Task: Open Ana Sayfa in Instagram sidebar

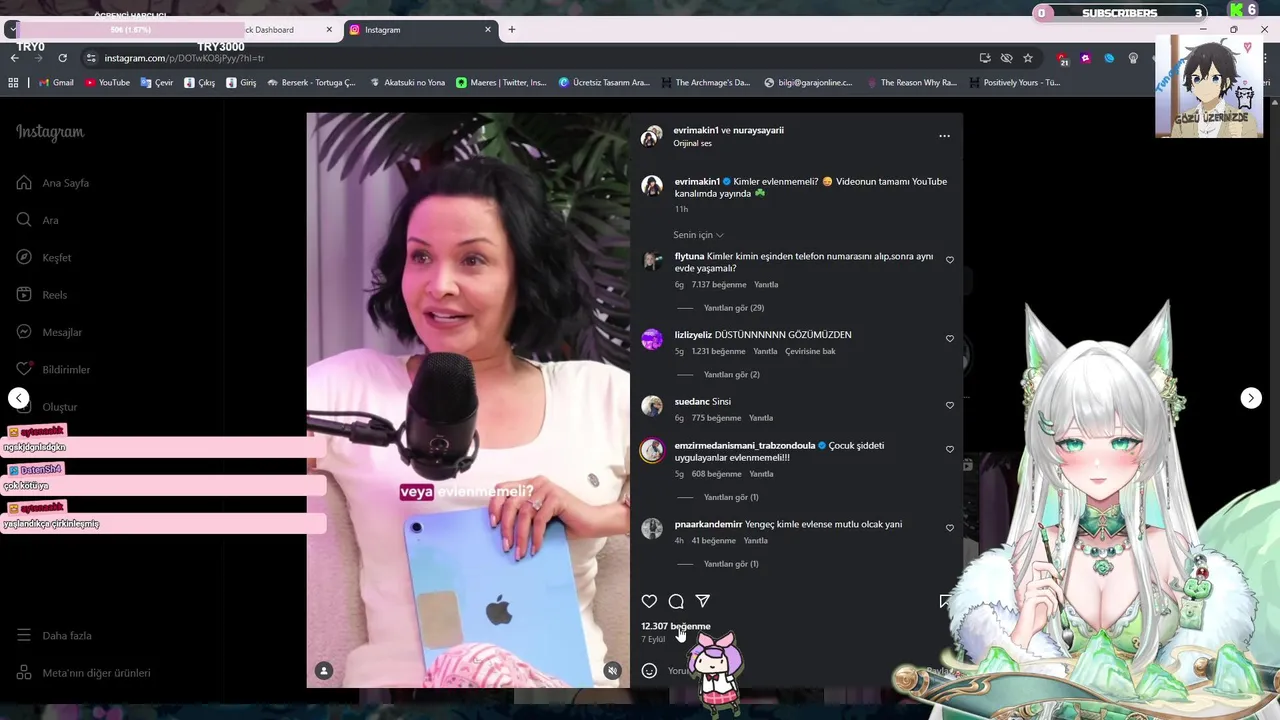Action: (x=53, y=183)
